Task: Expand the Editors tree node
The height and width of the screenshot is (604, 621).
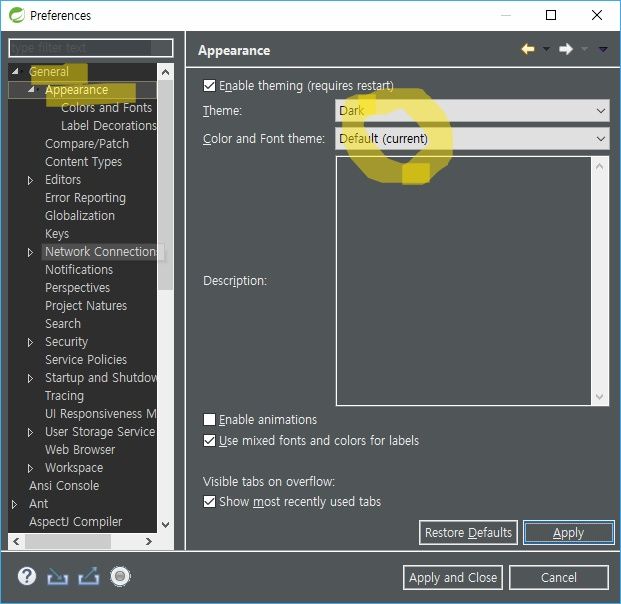Action: tap(30, 180)
